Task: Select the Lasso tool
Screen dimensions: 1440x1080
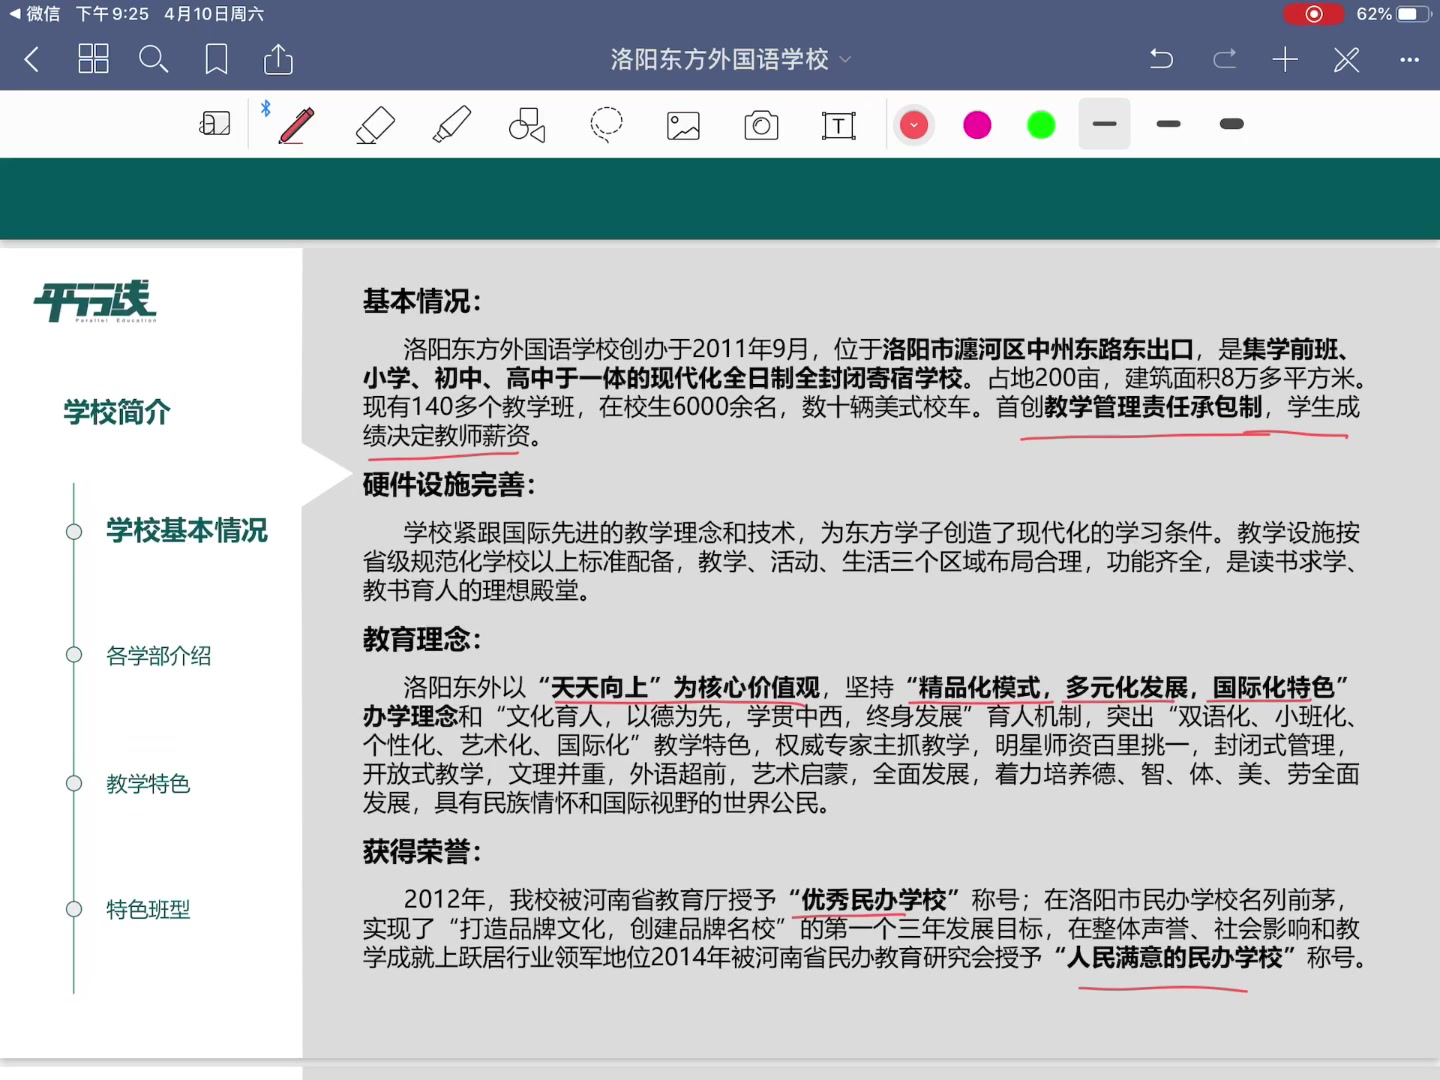Action: point(606,125)
